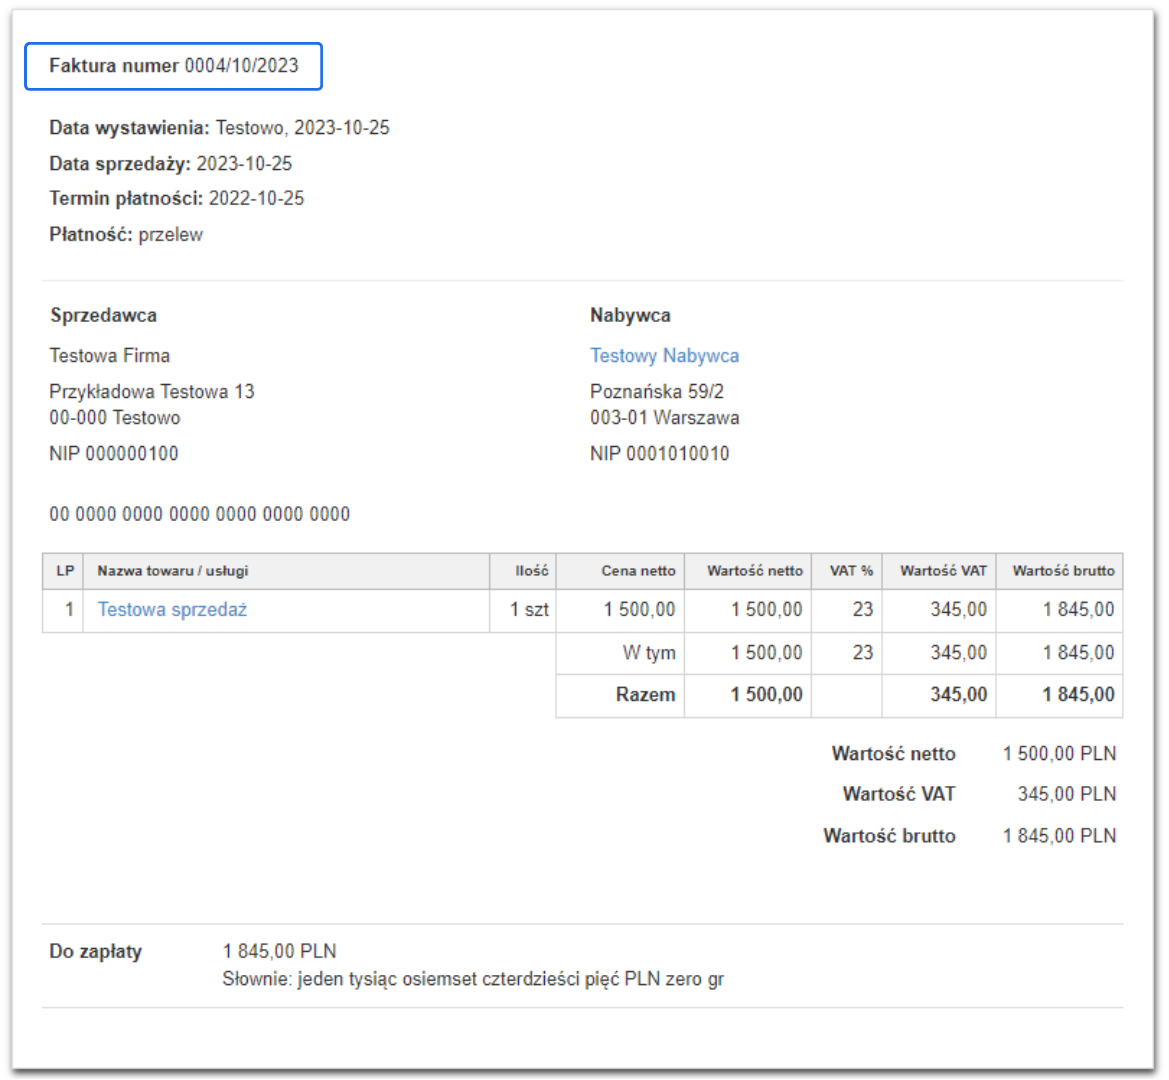Select the W tym row label

pyautogui.click(x=648, y=653)
